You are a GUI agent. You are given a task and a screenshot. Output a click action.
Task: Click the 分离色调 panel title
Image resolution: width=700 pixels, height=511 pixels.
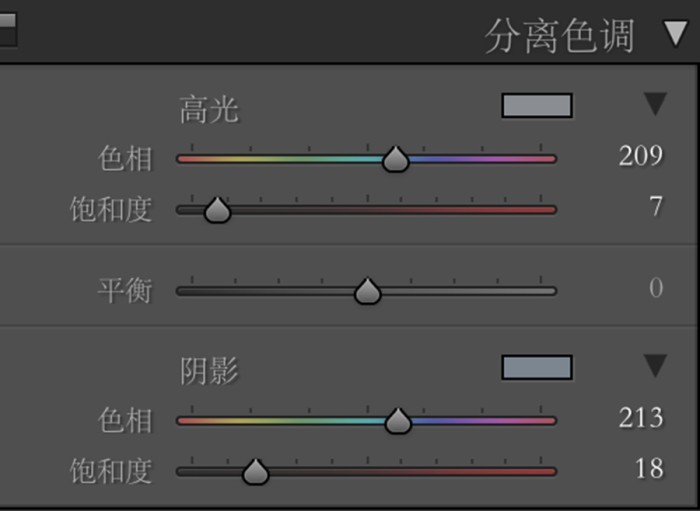point(559,36)
